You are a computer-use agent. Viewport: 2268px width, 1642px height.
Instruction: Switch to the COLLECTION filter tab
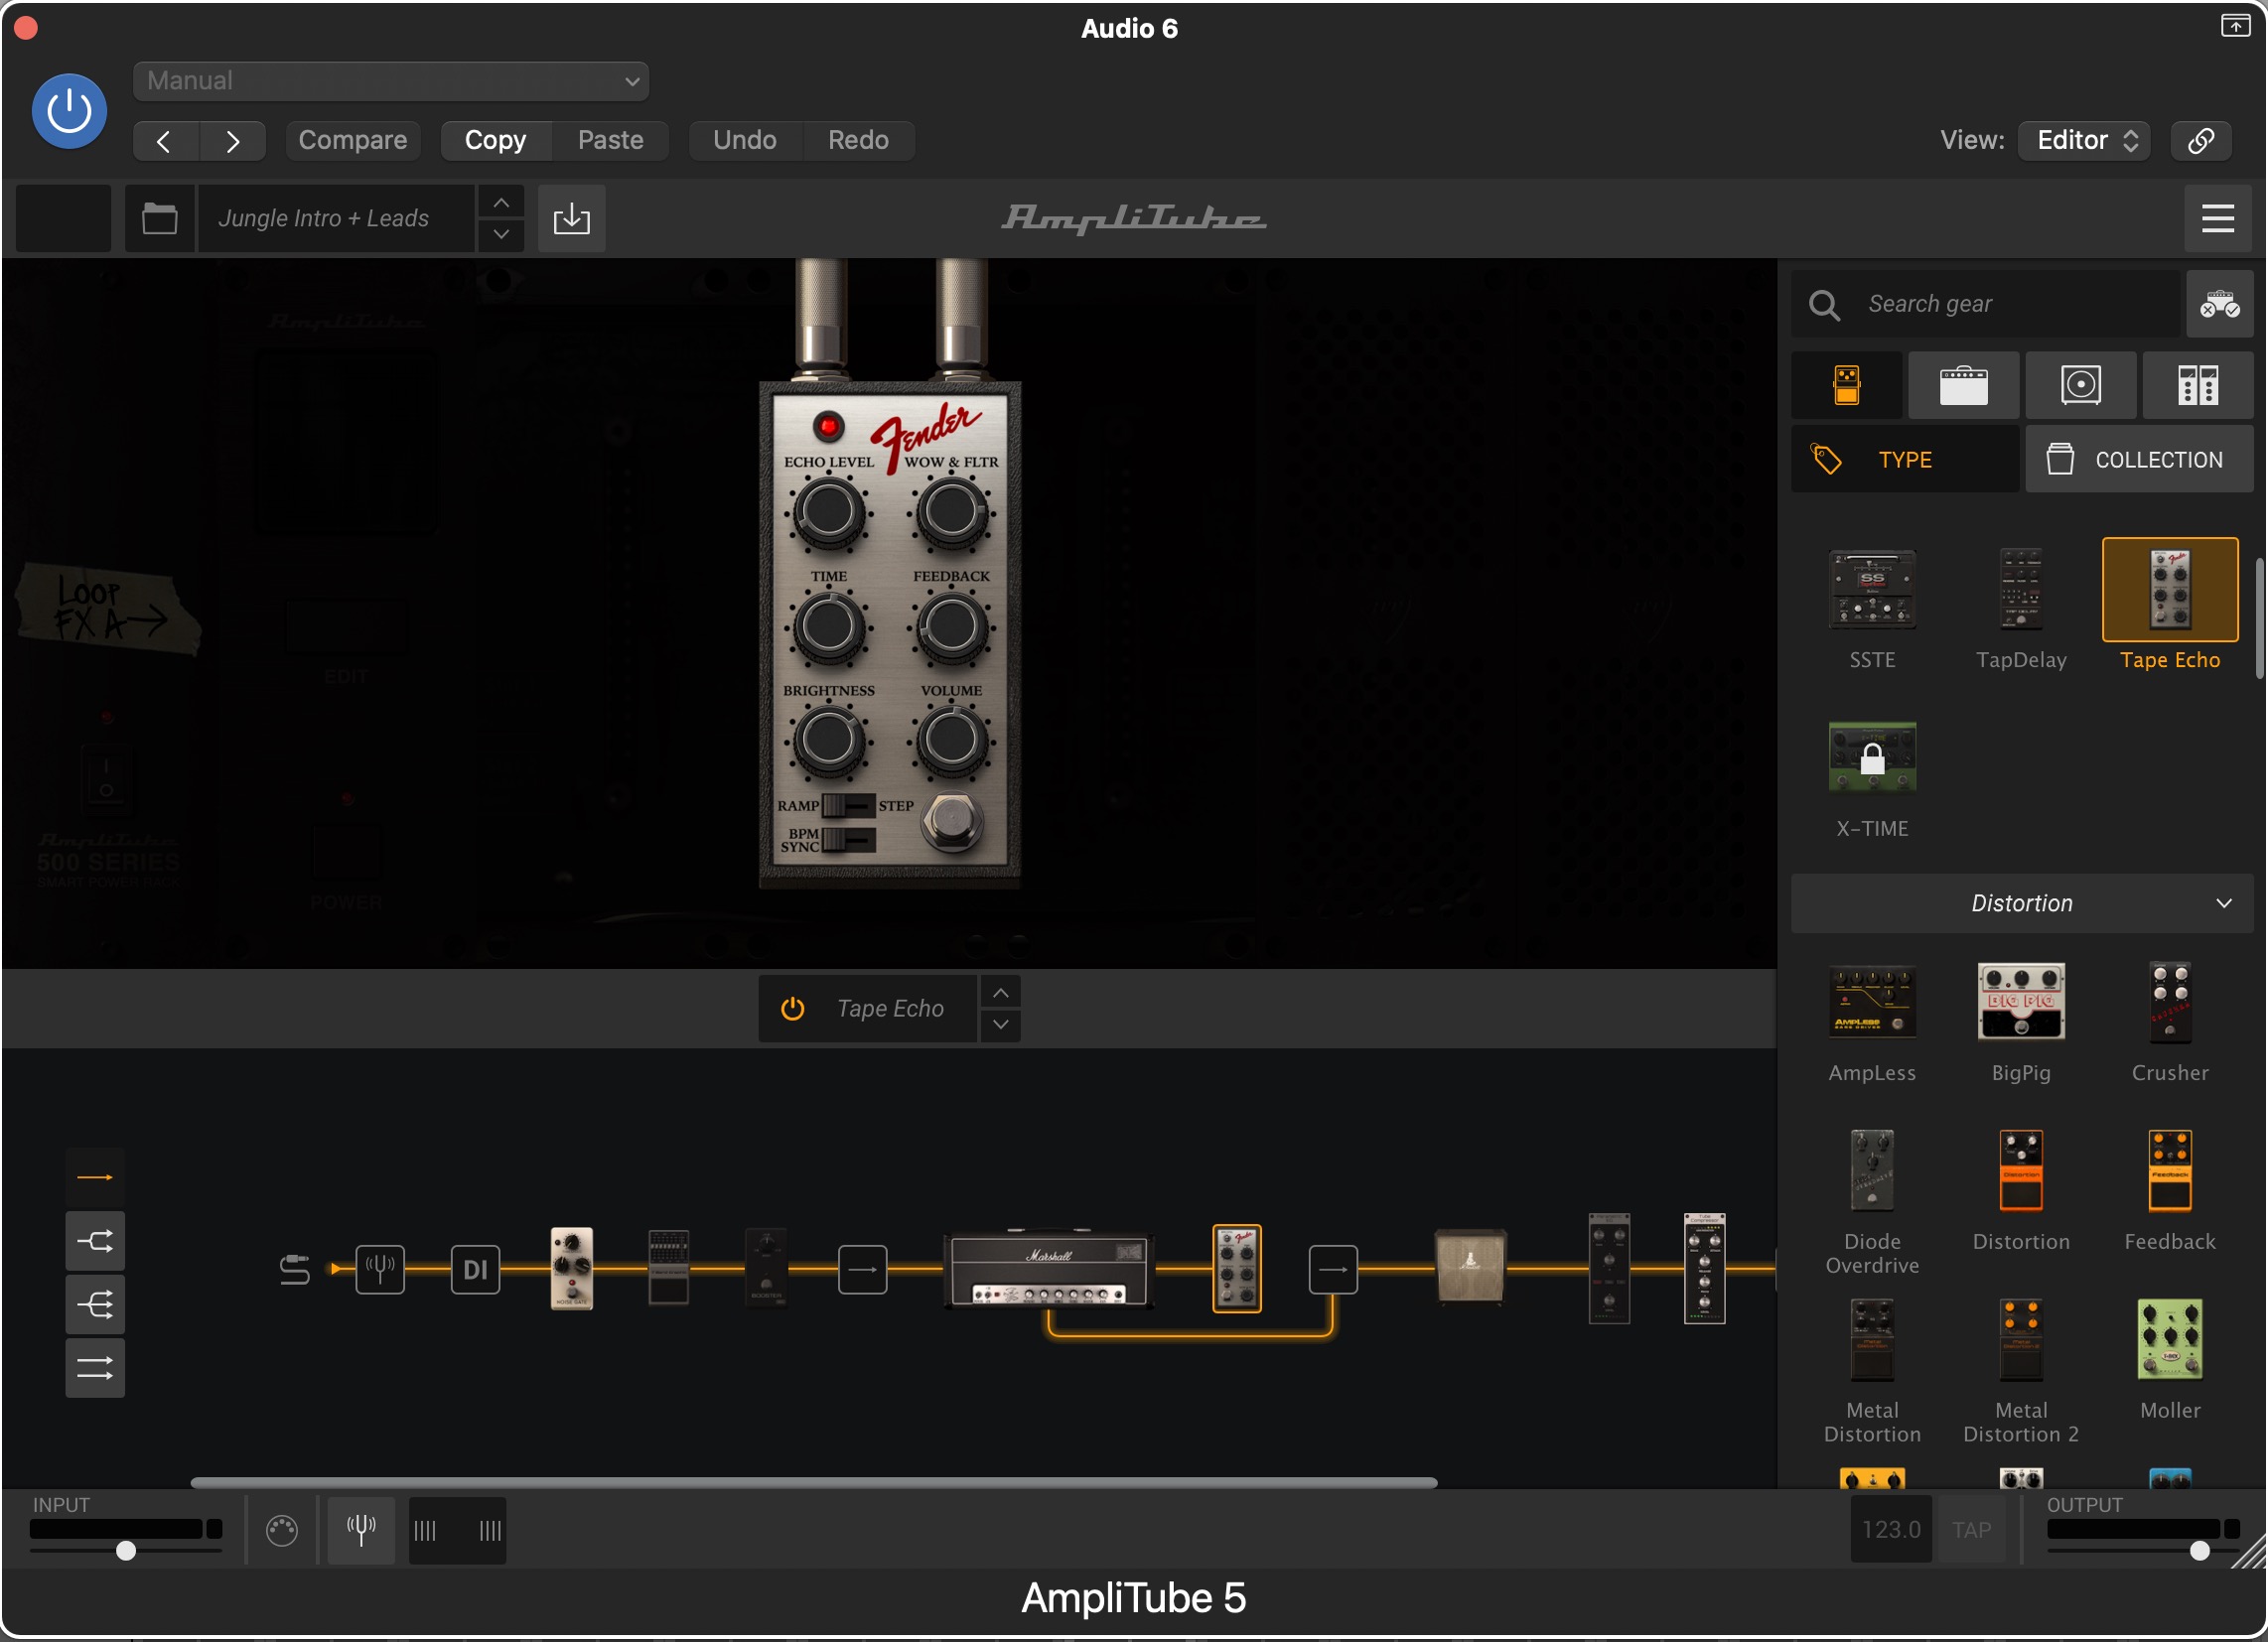[x=2139, y=460]
